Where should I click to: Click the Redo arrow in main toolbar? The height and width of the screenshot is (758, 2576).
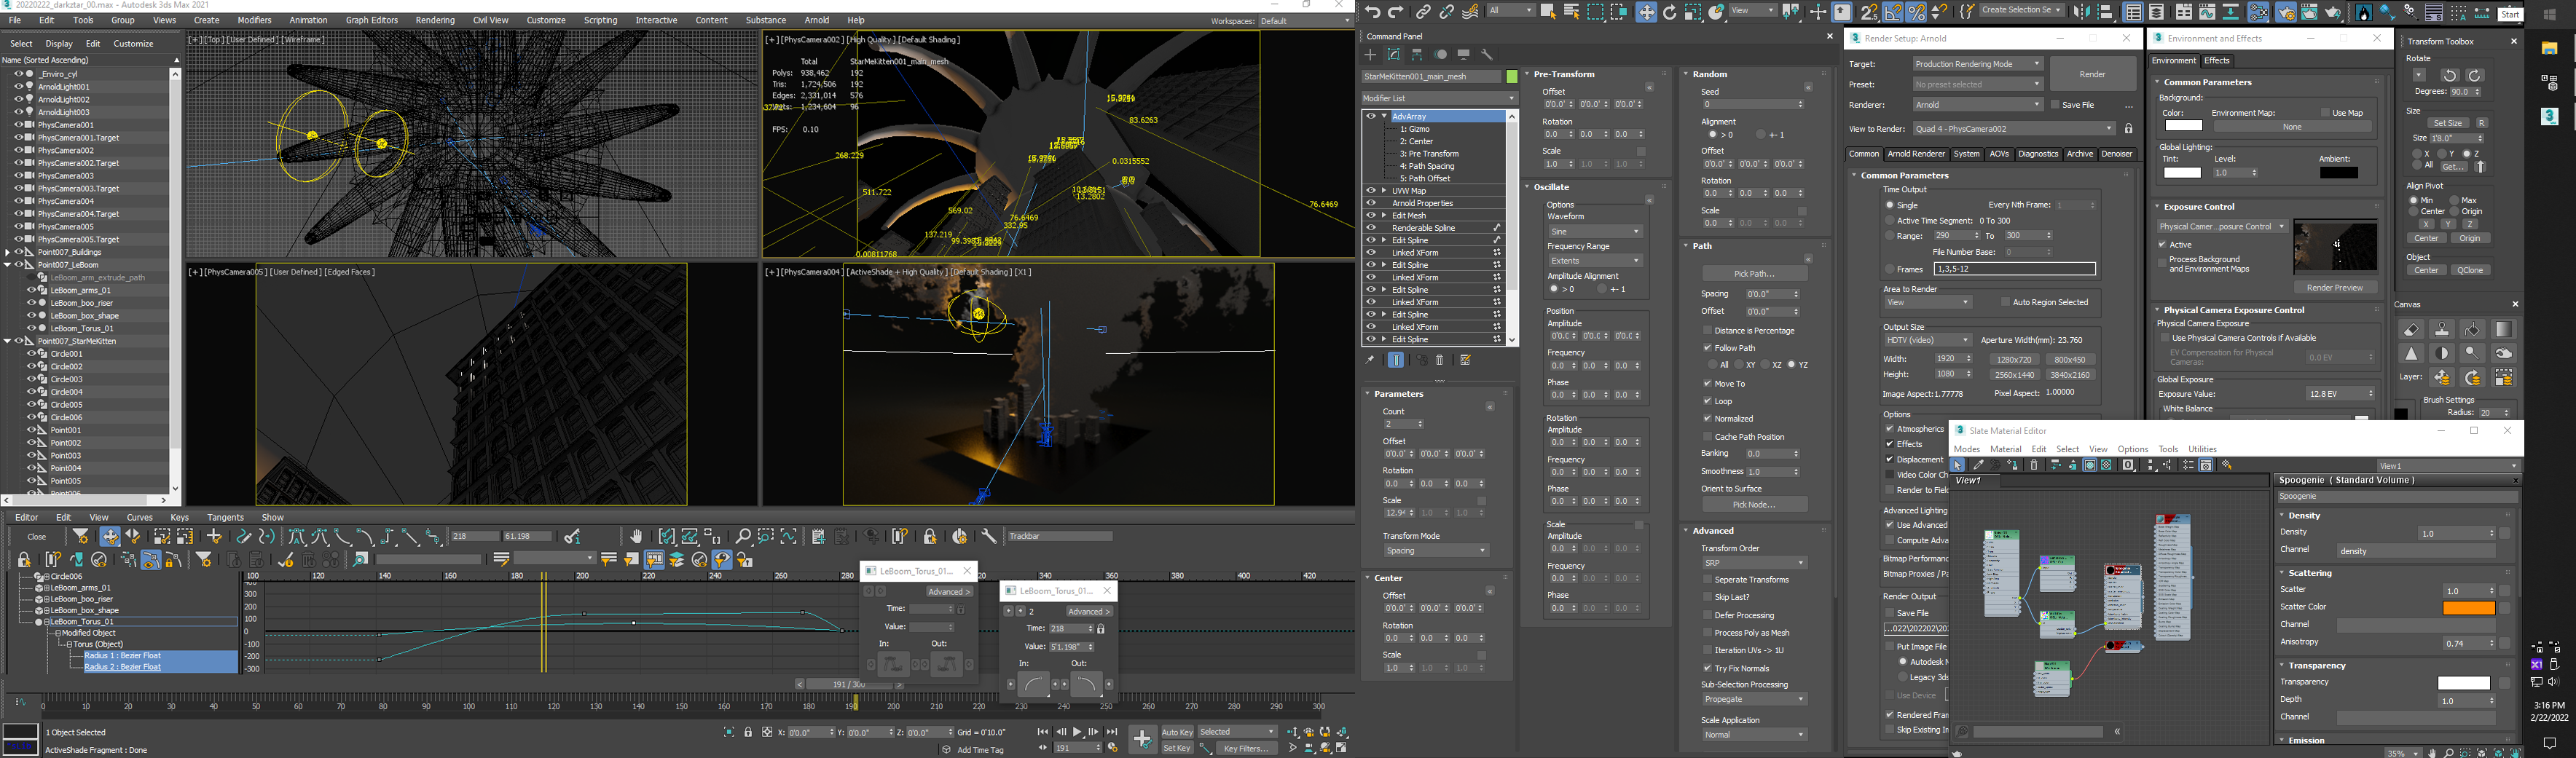click(x=1396, y=12)
